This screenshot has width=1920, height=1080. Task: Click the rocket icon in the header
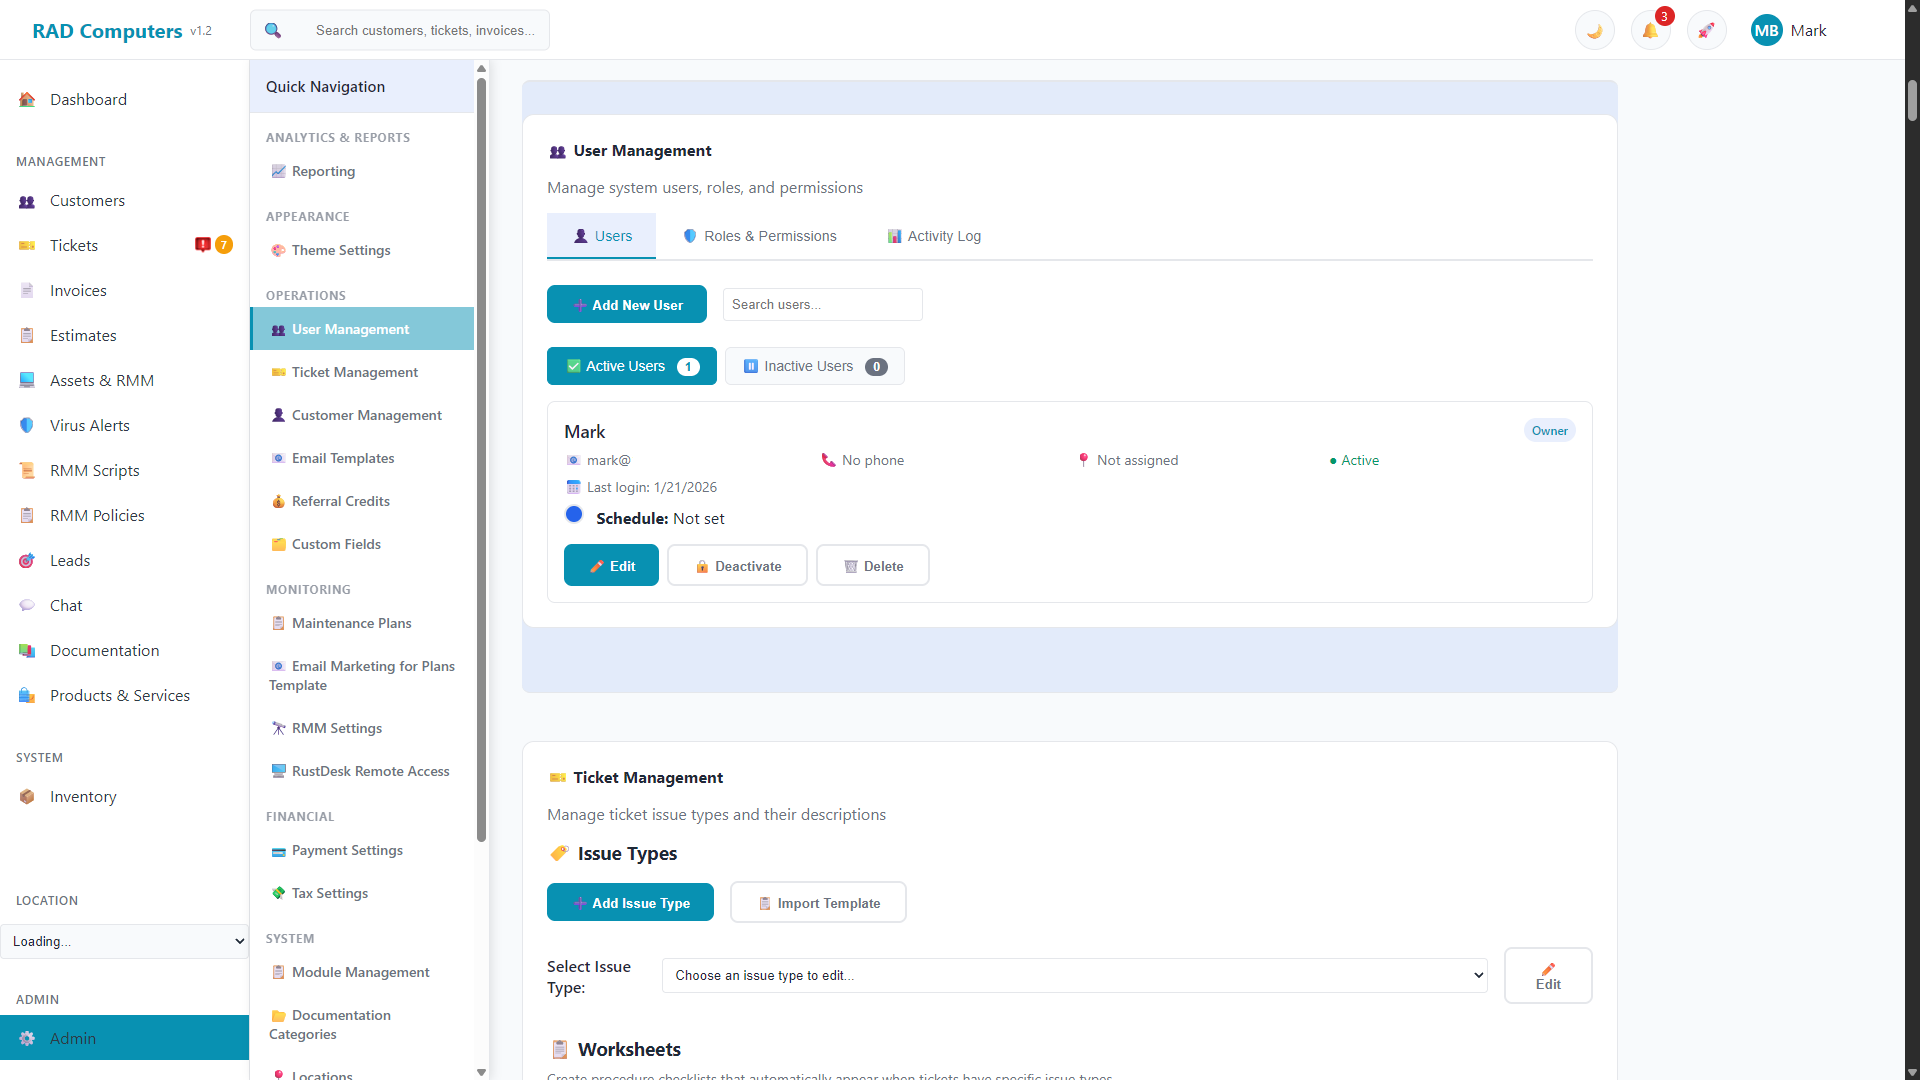point(1706,30)
